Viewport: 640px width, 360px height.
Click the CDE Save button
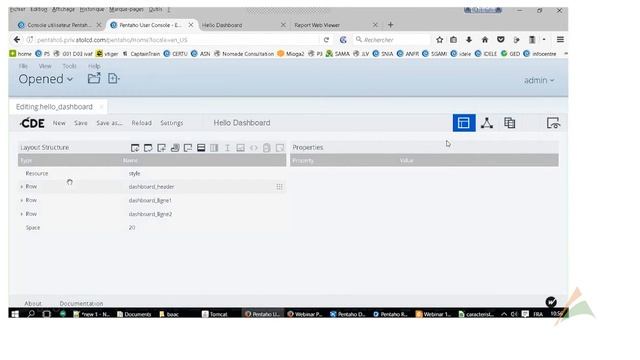pos(81,123)
